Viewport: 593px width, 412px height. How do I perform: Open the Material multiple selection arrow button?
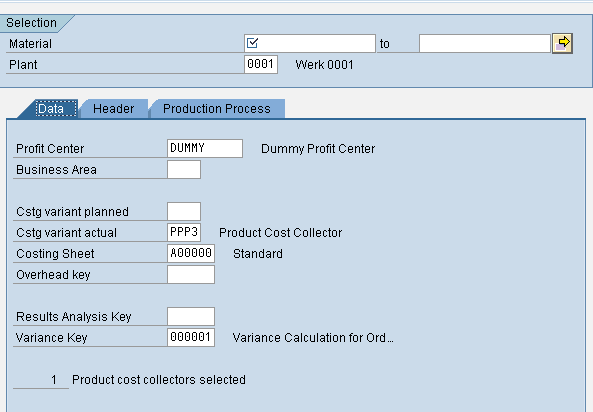(562, 43)
